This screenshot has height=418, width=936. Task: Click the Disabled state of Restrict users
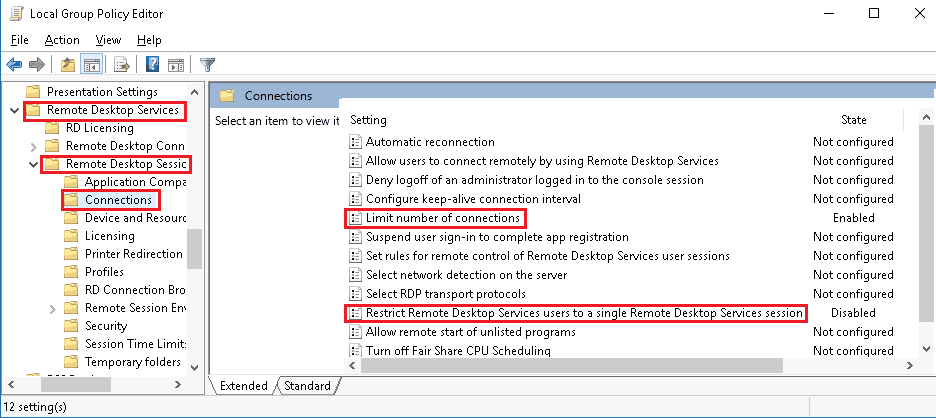(x=853, y=313)
